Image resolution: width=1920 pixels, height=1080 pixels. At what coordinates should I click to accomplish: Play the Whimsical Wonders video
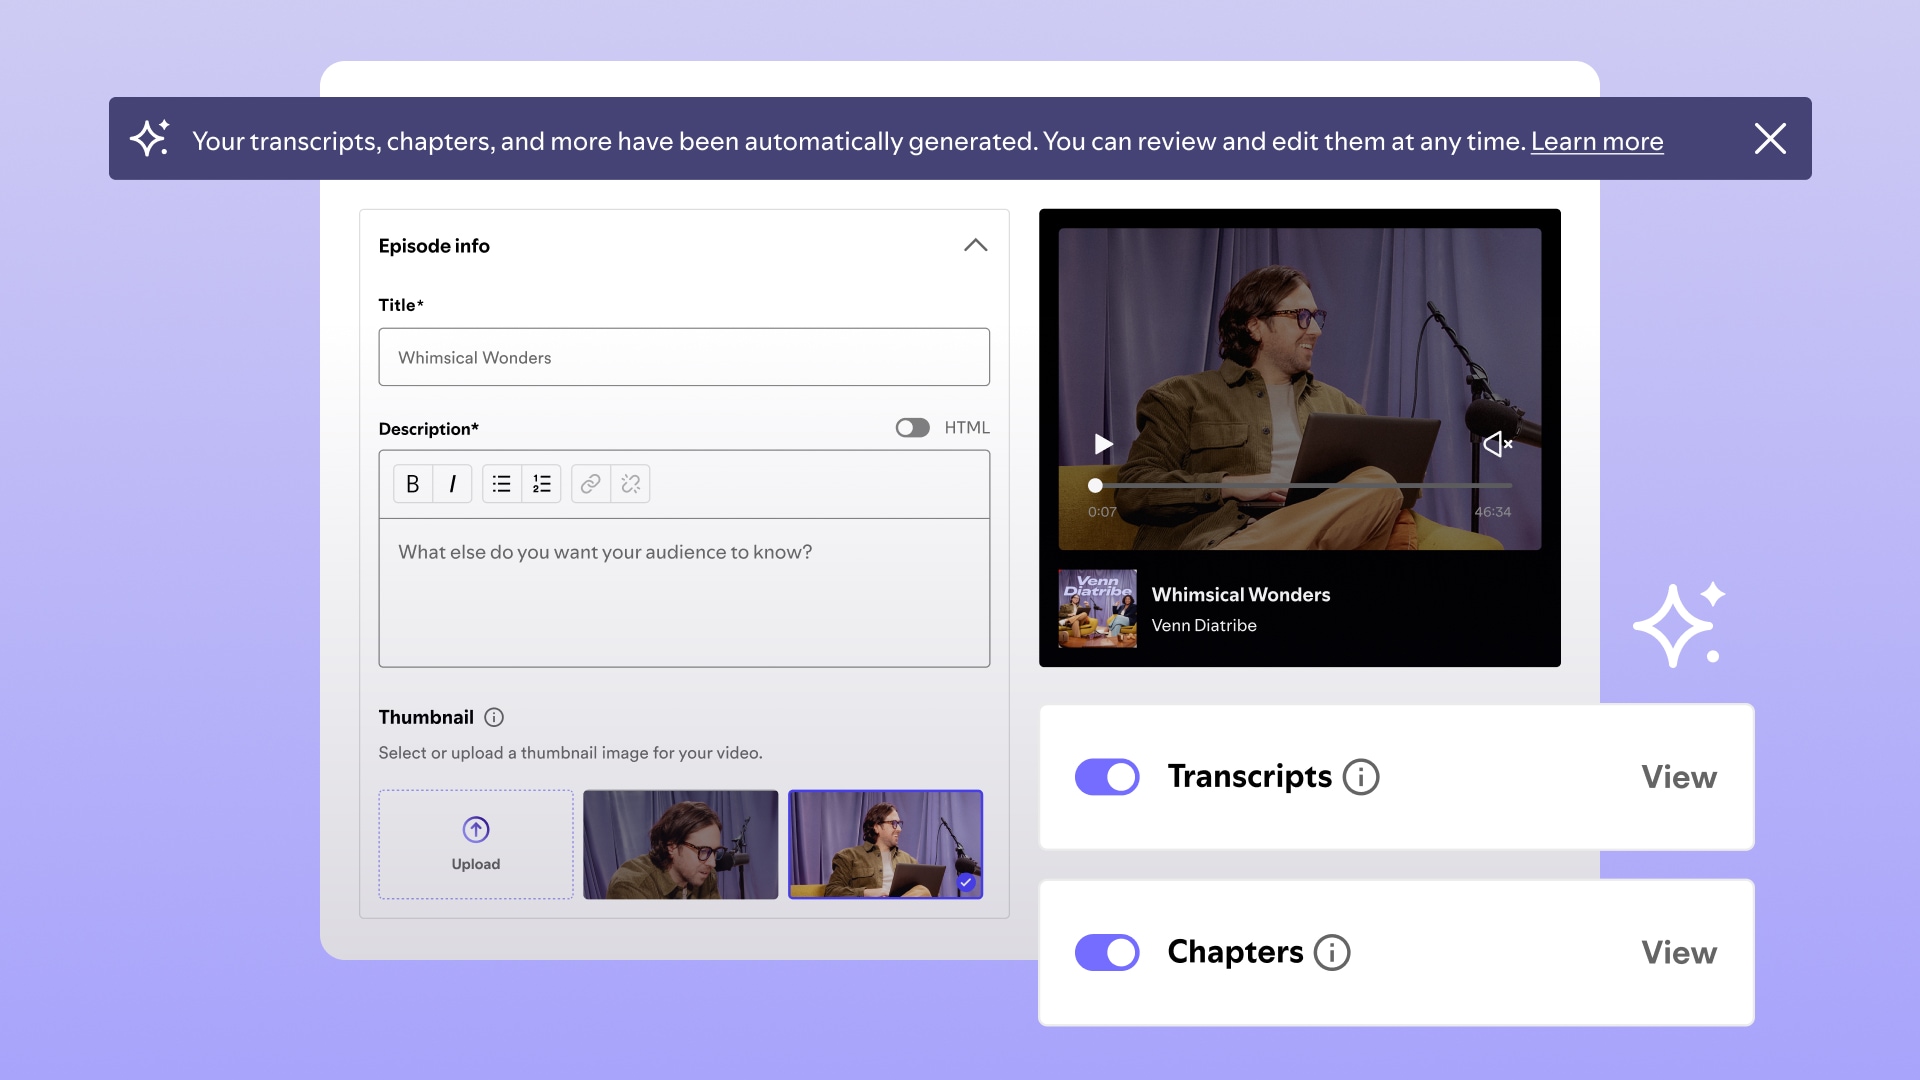[1103, 444]
